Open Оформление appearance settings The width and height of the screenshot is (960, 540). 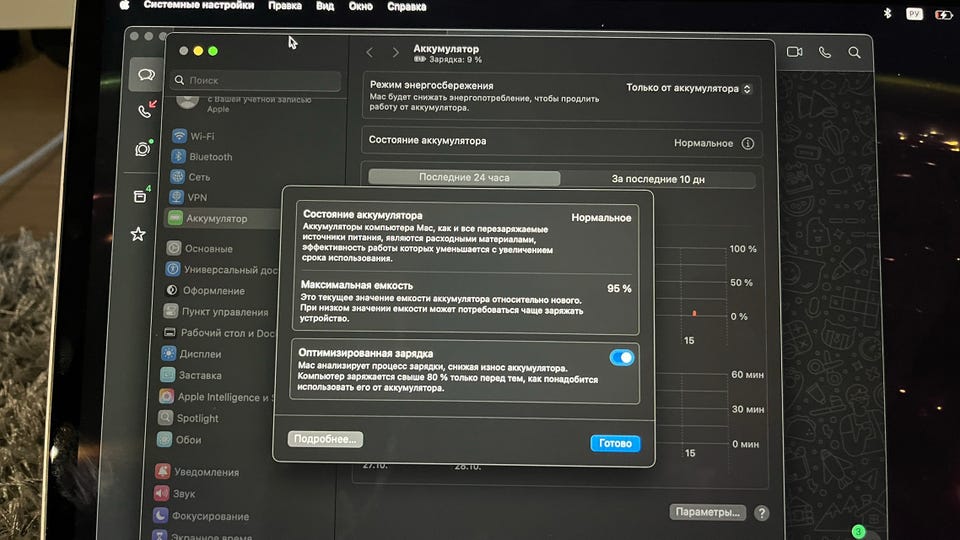click(x=205, y=290)
